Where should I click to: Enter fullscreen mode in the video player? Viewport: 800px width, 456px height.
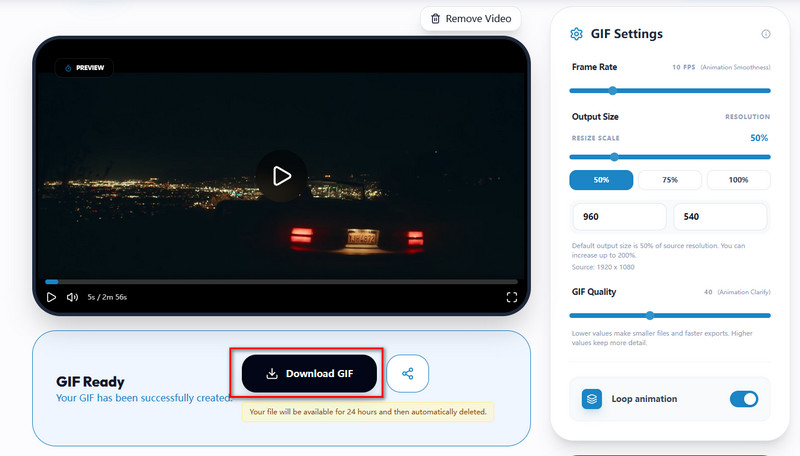(512, 297)
